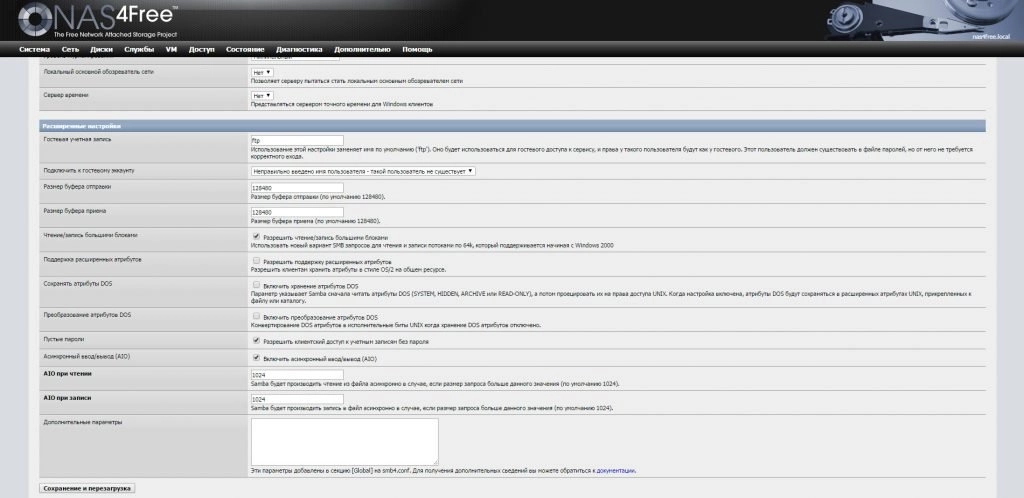Enable the преобразование атрибутов DOS checkbox
Image resolution: width=1024 pixels, height=498 pixels.
[x=257, y=316]
